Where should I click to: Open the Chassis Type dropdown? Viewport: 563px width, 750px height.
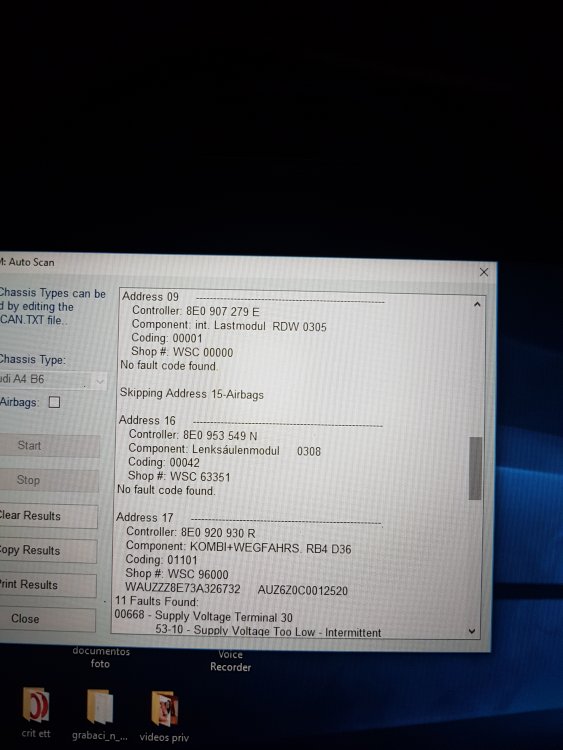tap(52, 380)
